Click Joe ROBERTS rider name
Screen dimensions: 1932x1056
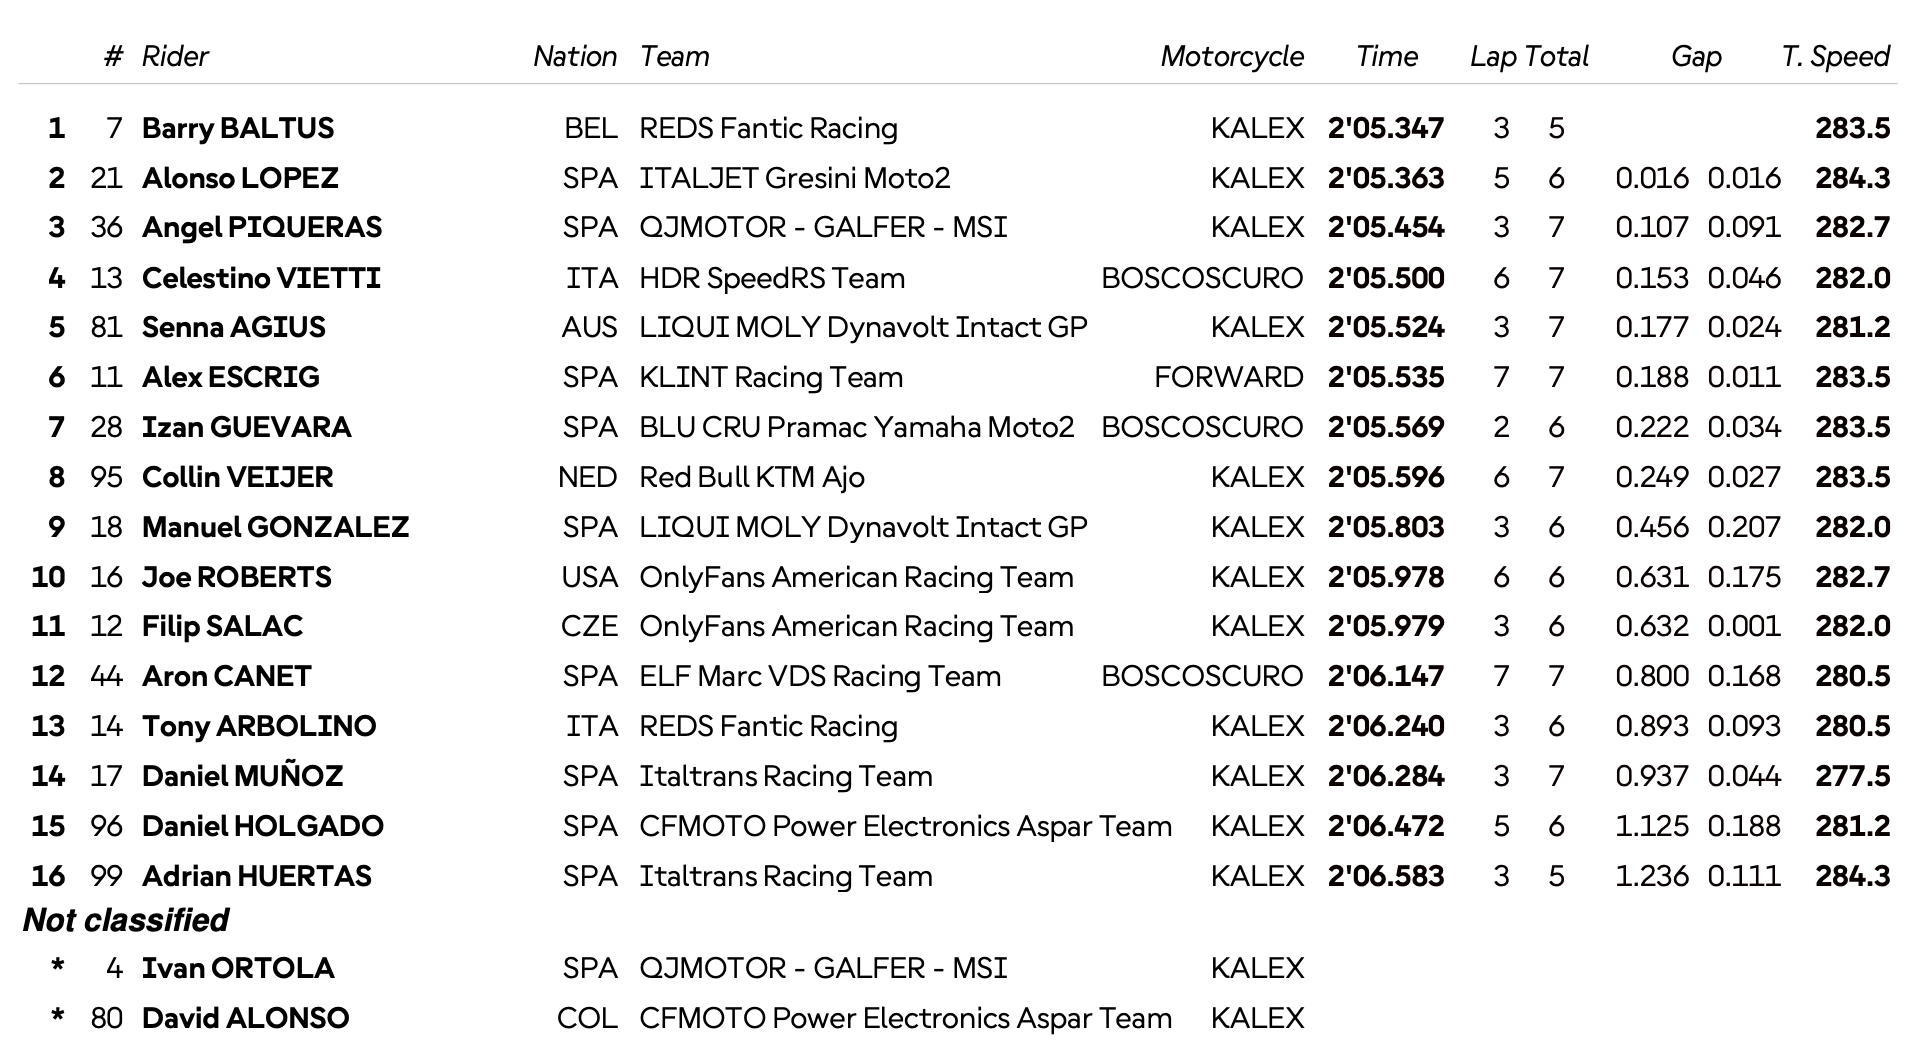point(237,577)
